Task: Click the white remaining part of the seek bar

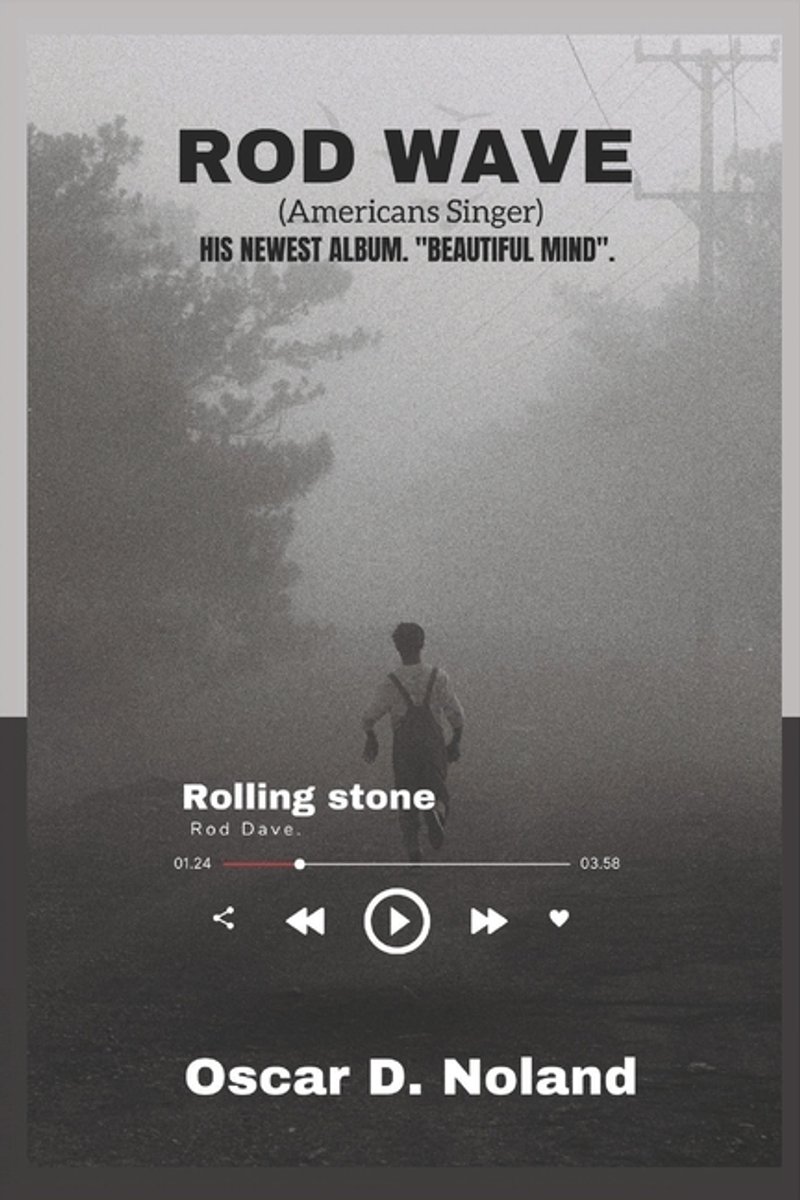Action: pyautogui.click(x=437, y=864)
